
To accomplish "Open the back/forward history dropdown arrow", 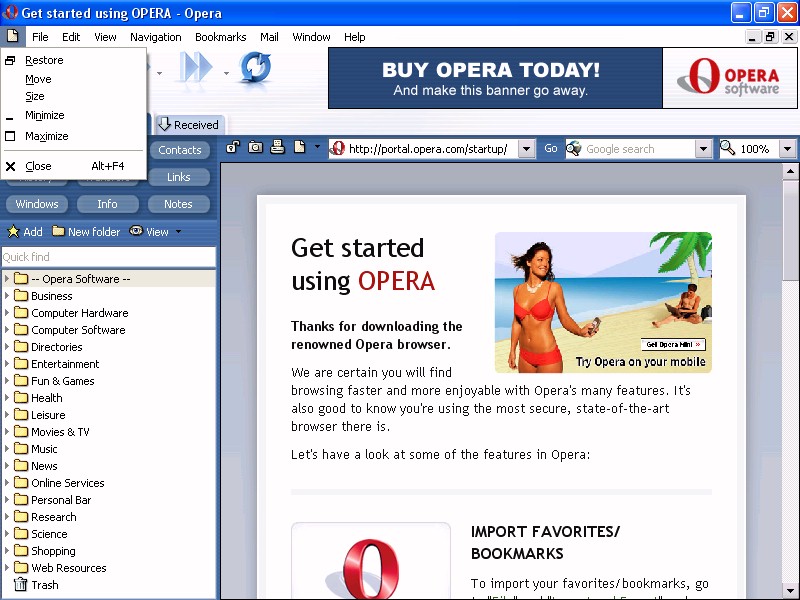I will coord(159,73).
